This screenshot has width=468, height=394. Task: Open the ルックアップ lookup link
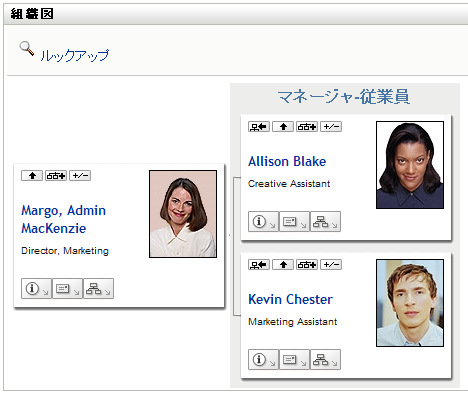click(x=74, y=55)
